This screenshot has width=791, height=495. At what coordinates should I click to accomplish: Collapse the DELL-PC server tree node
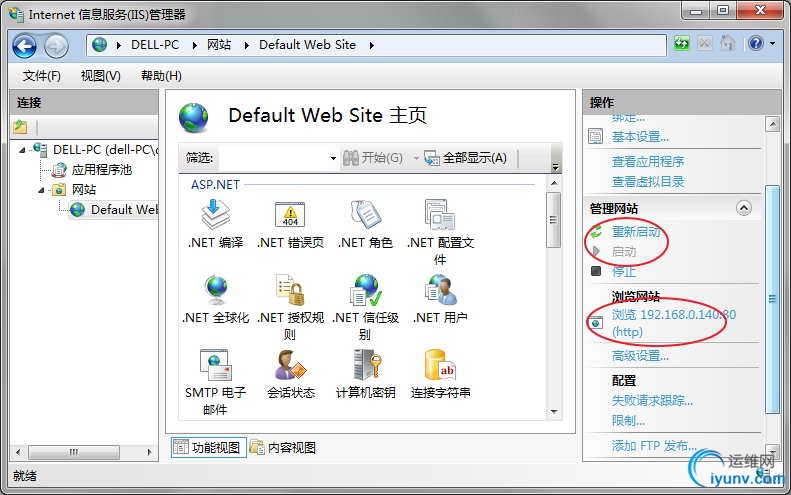pos(22,150)
